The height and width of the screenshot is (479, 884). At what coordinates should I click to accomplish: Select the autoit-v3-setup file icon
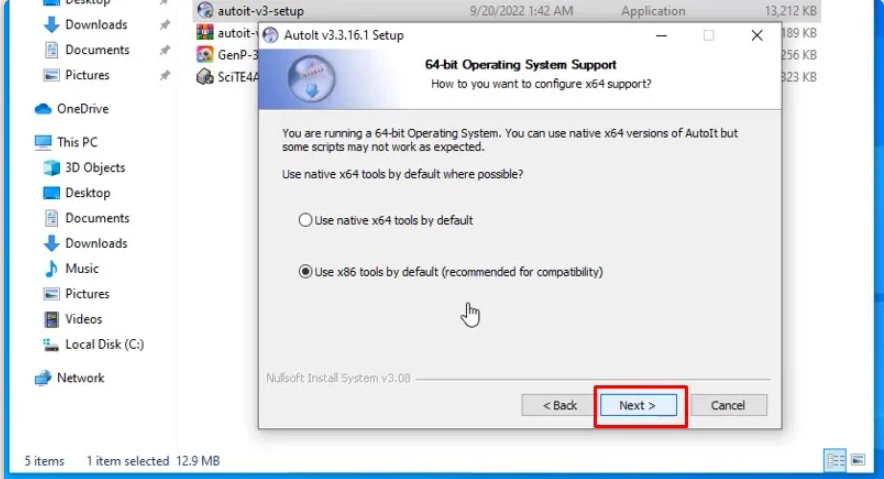click(x=205, y=10)
